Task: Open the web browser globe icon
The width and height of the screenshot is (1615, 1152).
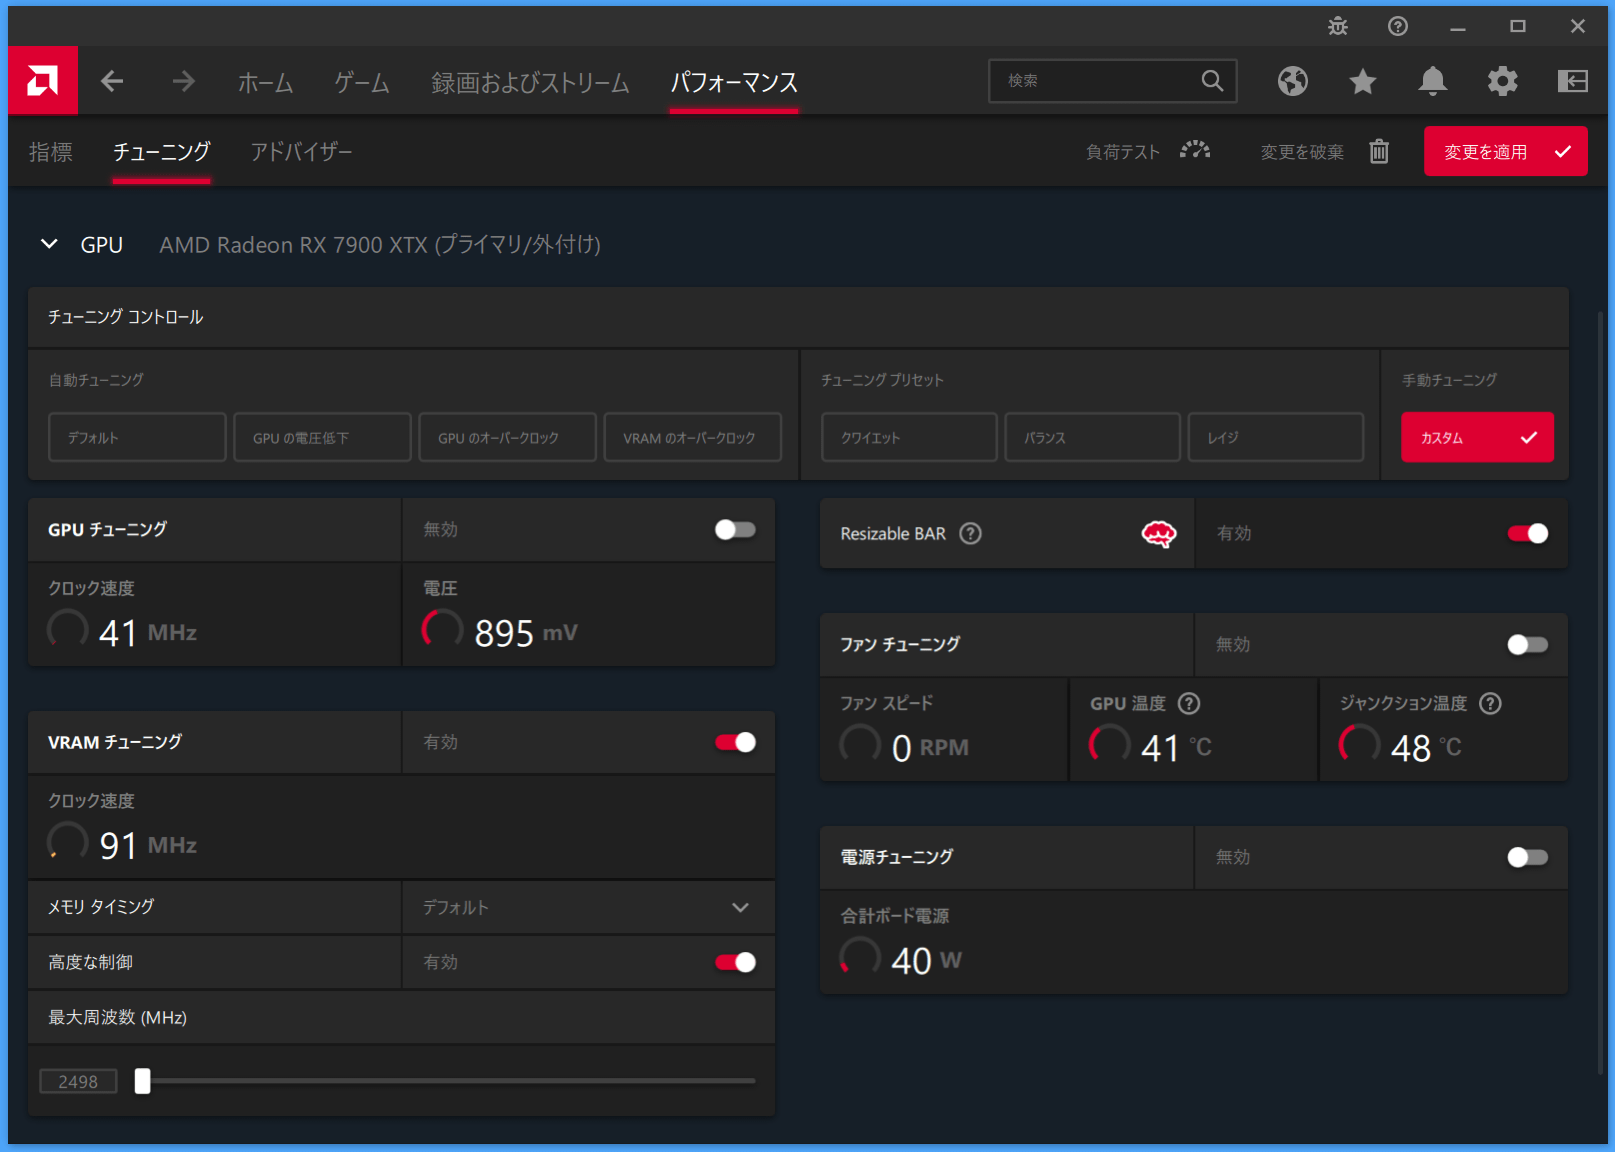Action: pyautogui.click(x=1293, y=81)
